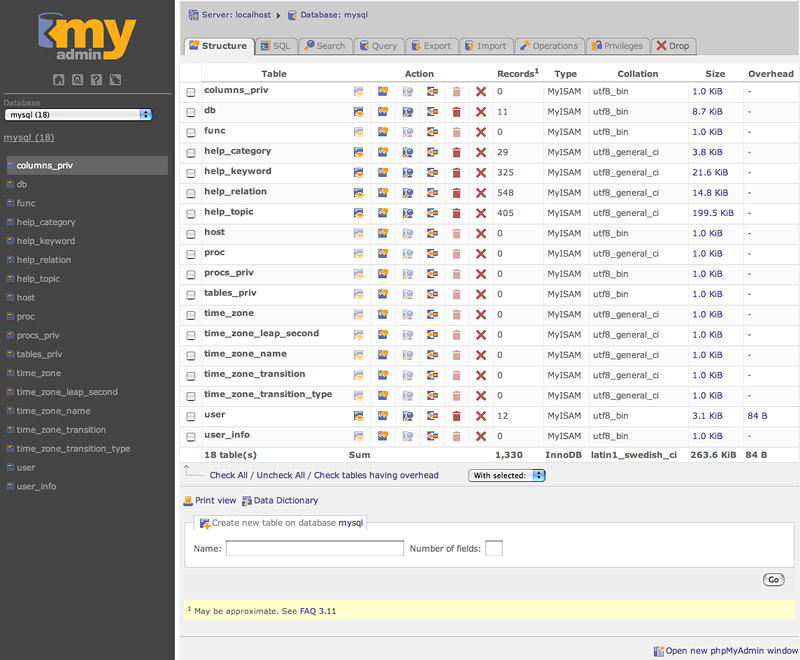Viewport: 800px width, 660px height.
Task: Switch to the Operations tab
Action: coord(549,46)
